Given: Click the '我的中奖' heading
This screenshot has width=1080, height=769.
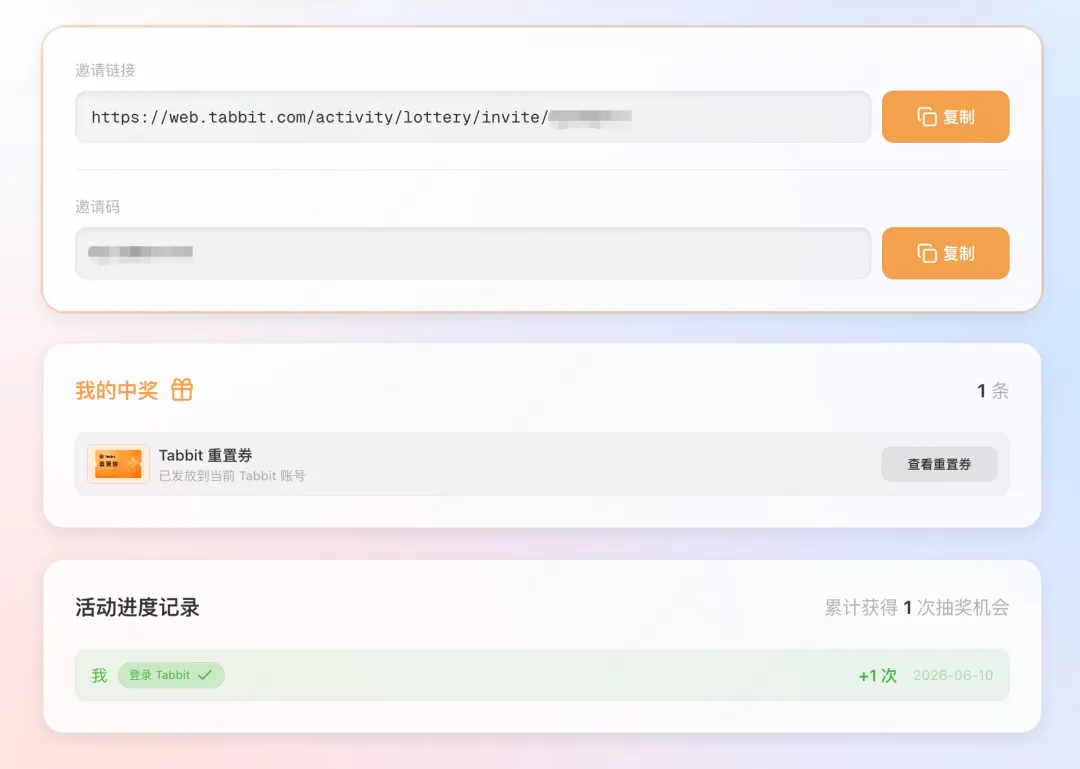Looking at the screenshot, I should point(116,390).
